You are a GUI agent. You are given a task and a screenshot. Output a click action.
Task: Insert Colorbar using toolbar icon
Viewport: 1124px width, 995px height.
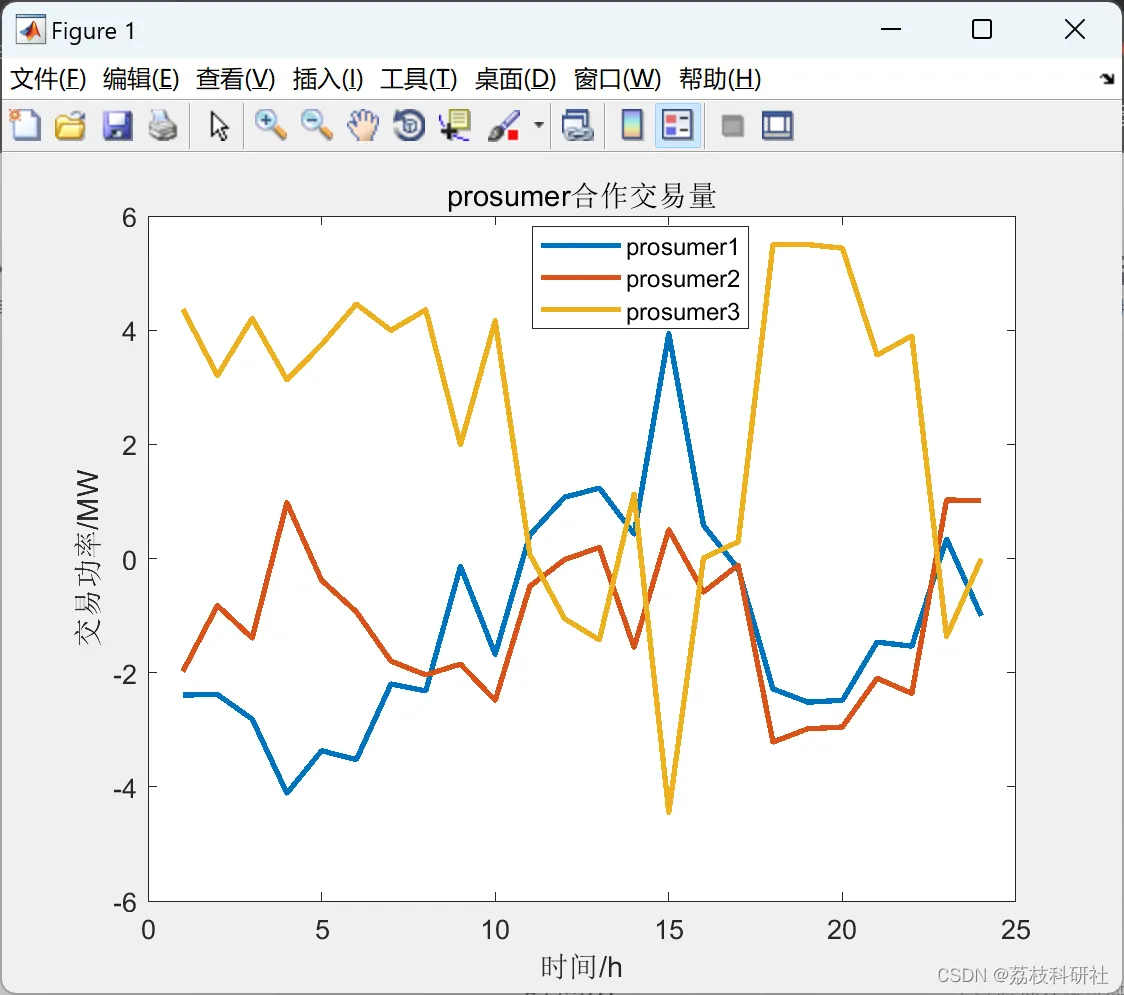[632, 125]
